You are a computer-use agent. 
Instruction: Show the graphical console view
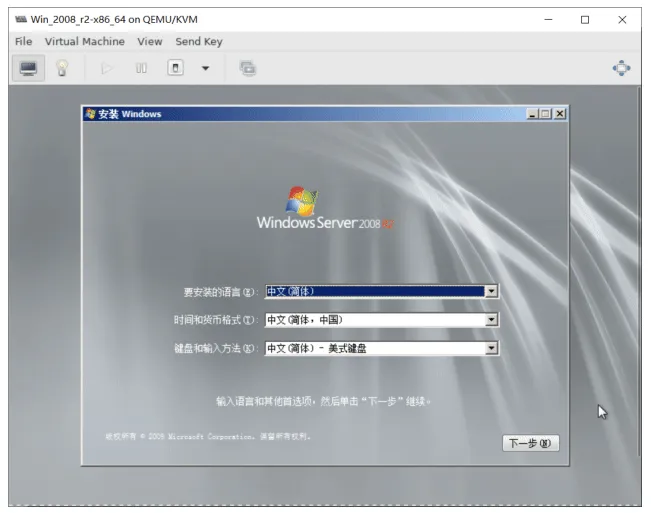28,68
